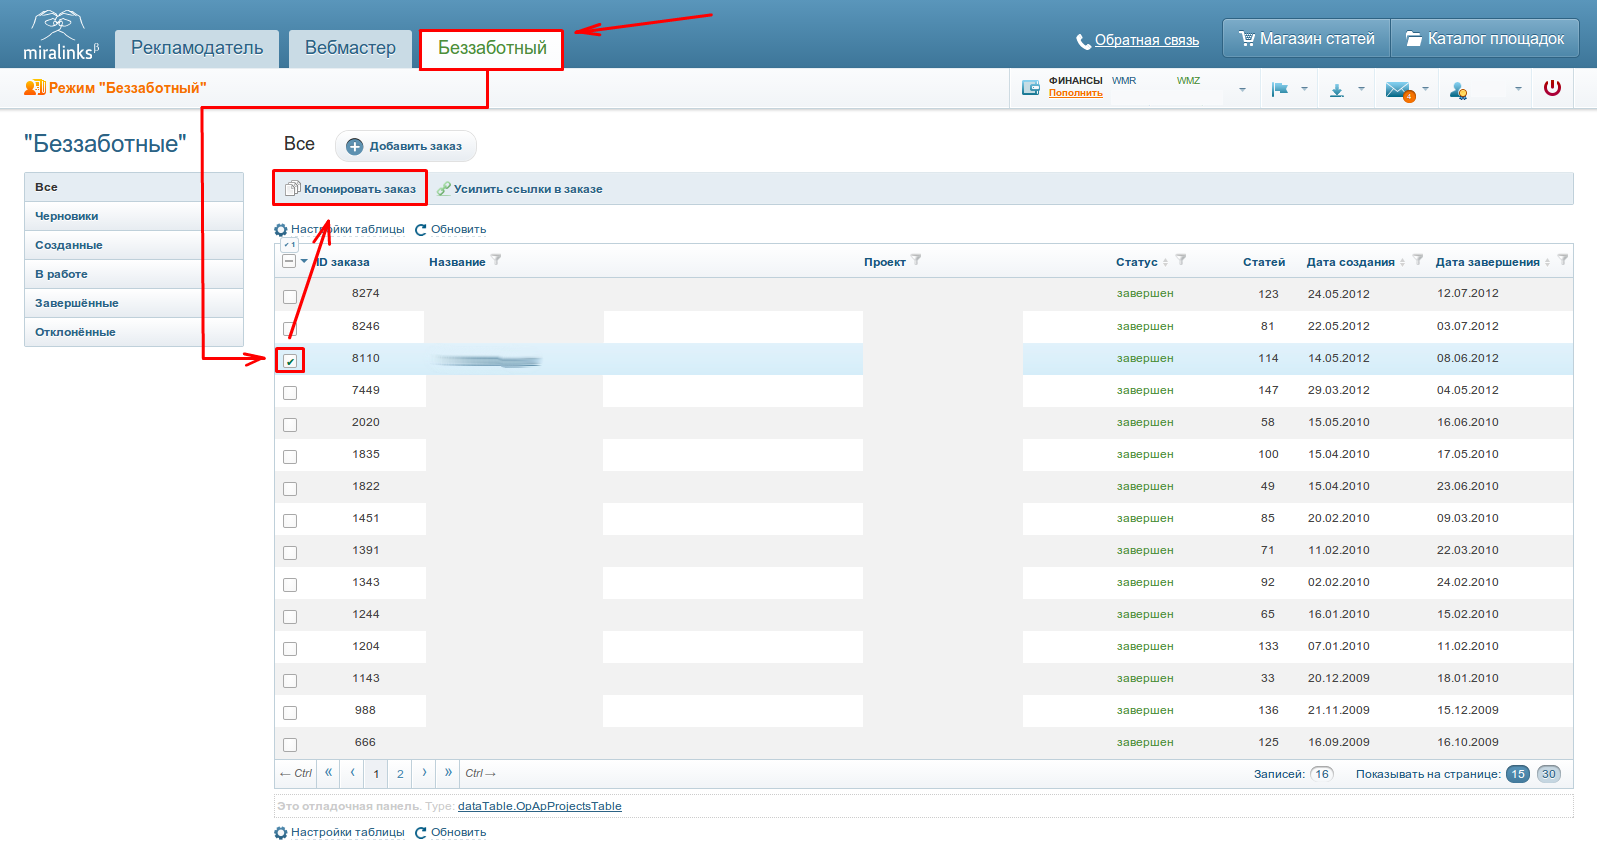Click the Добавить заказ button
Viewport: 1597px width, 850px height.
click(405, 146)
